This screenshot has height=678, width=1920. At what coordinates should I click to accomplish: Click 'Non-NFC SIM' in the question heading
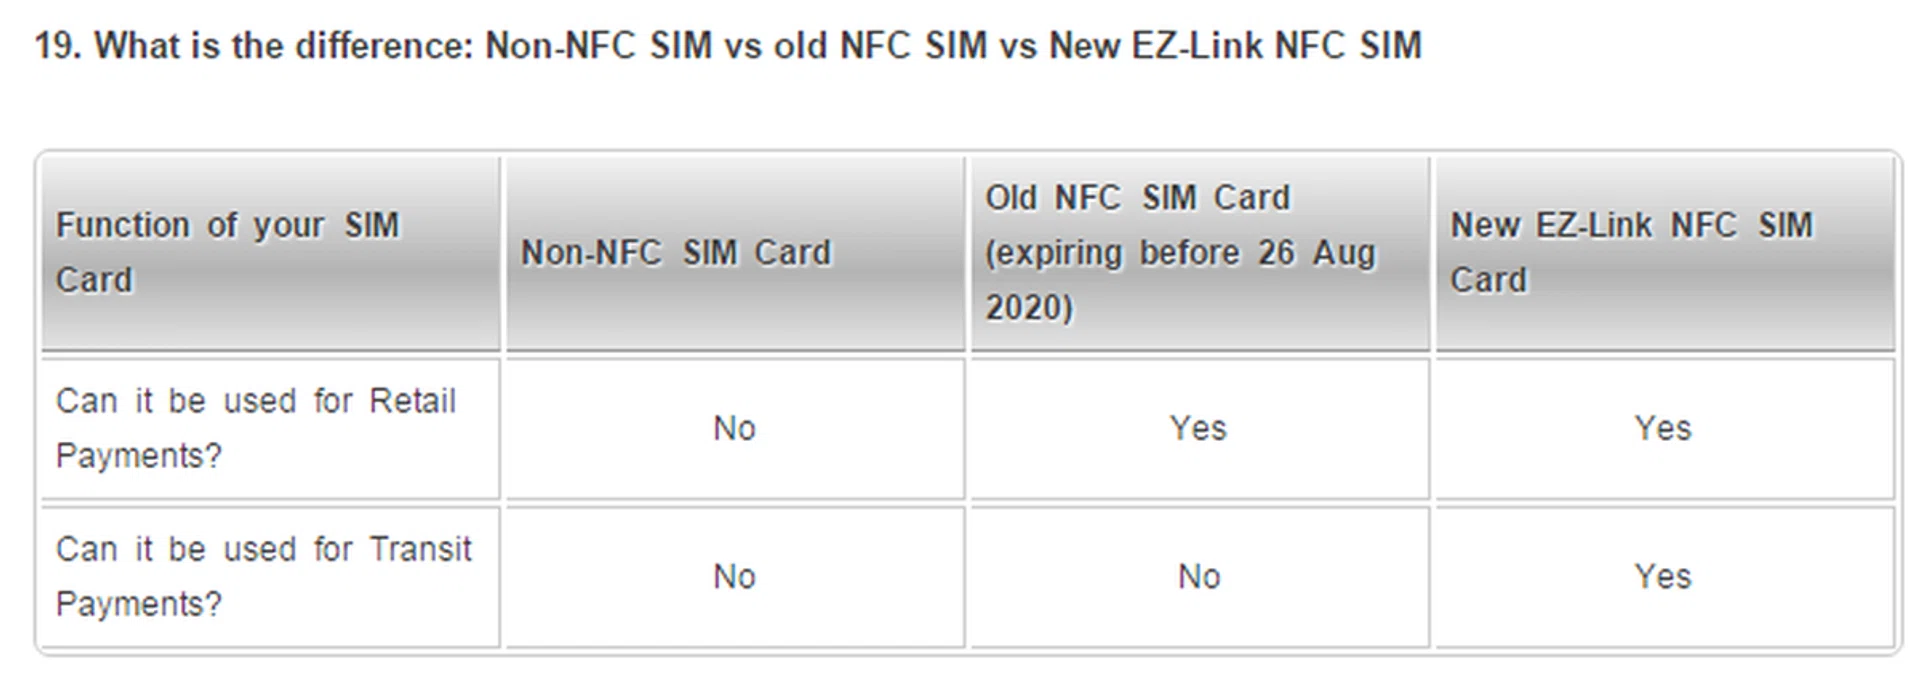coord(598,46)
